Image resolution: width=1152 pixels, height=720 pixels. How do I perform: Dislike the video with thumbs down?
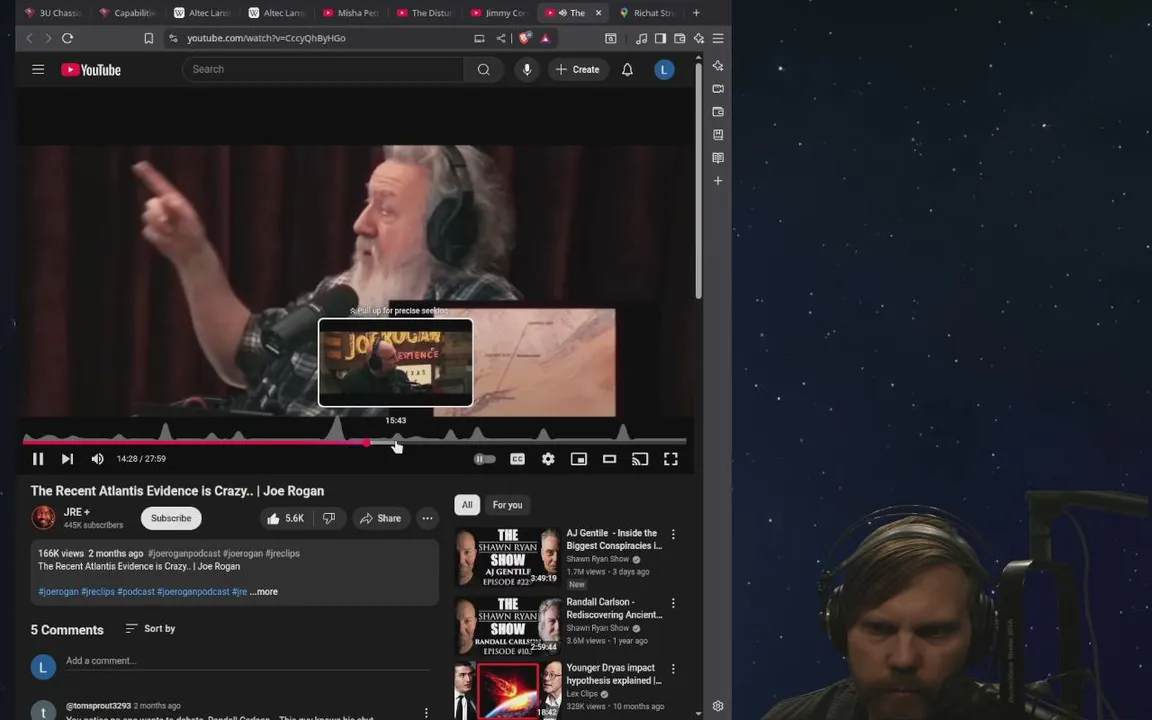pyautogui.click(x=329, y=519)
